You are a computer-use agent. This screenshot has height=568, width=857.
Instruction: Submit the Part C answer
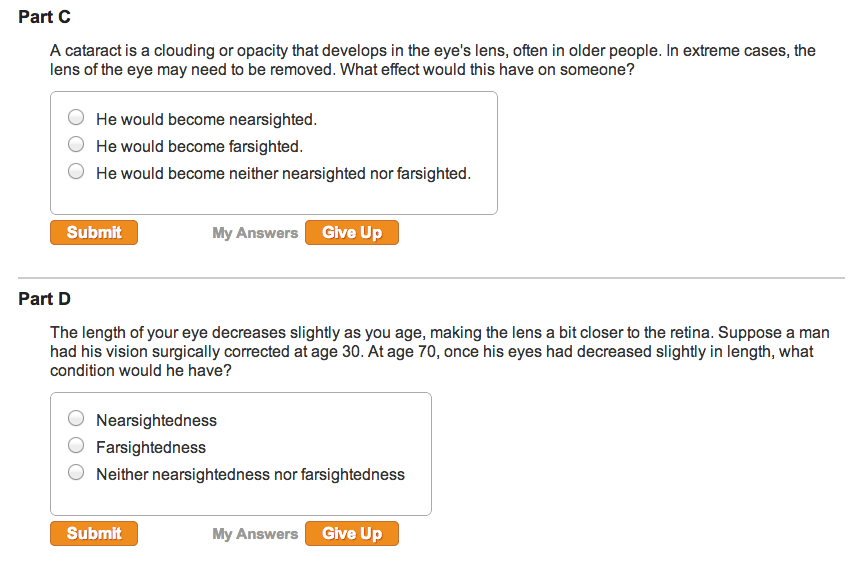tap(94, 233)
